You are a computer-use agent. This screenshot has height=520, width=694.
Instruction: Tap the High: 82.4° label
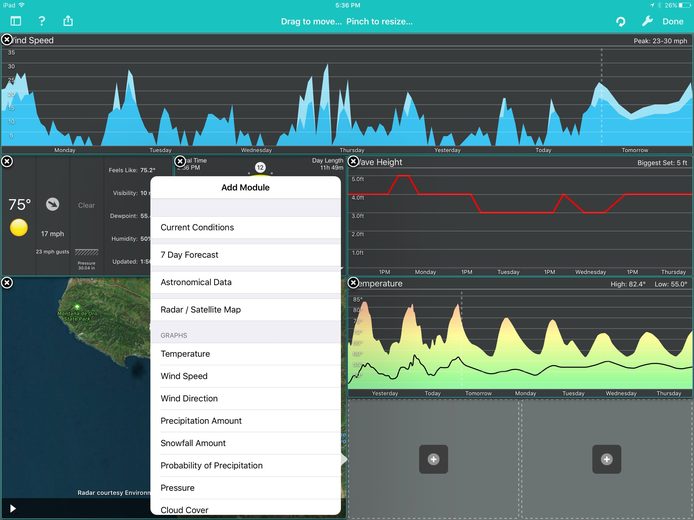[628, 284]
